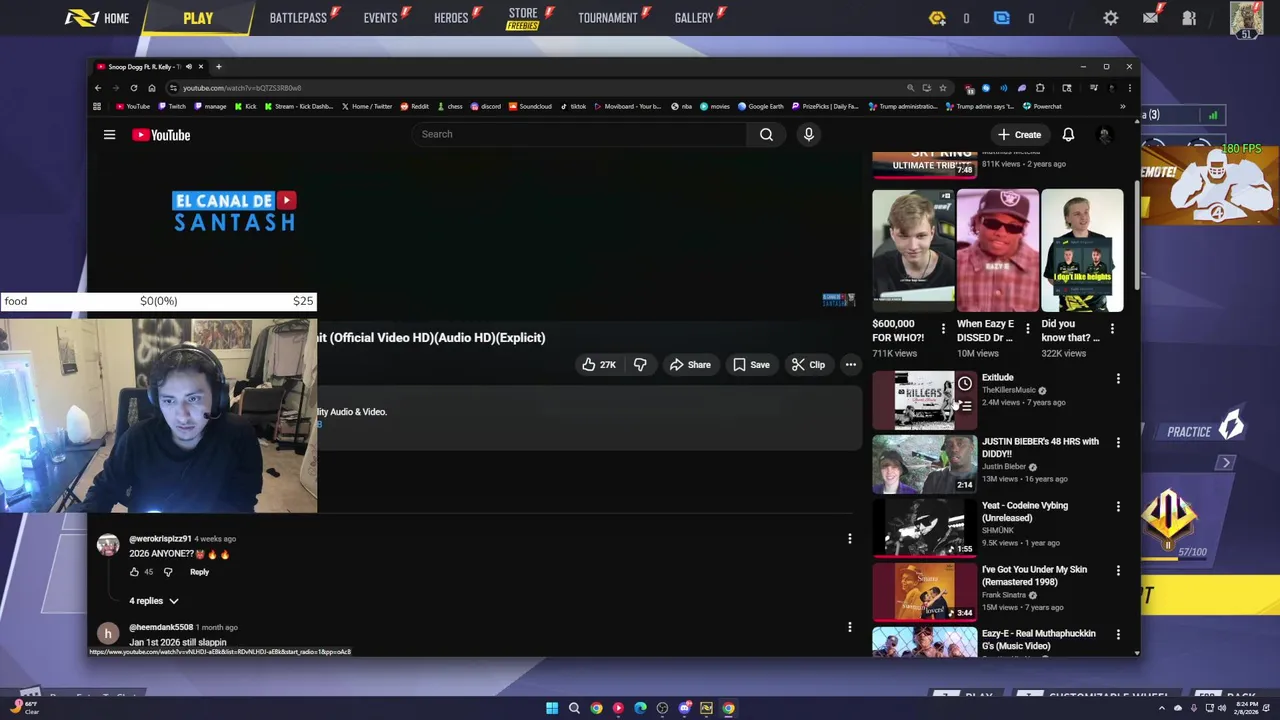The height and width of the screenshot is (720, 1280).
Task: Open game mail envelope icon
Action: coord(1150,18)
